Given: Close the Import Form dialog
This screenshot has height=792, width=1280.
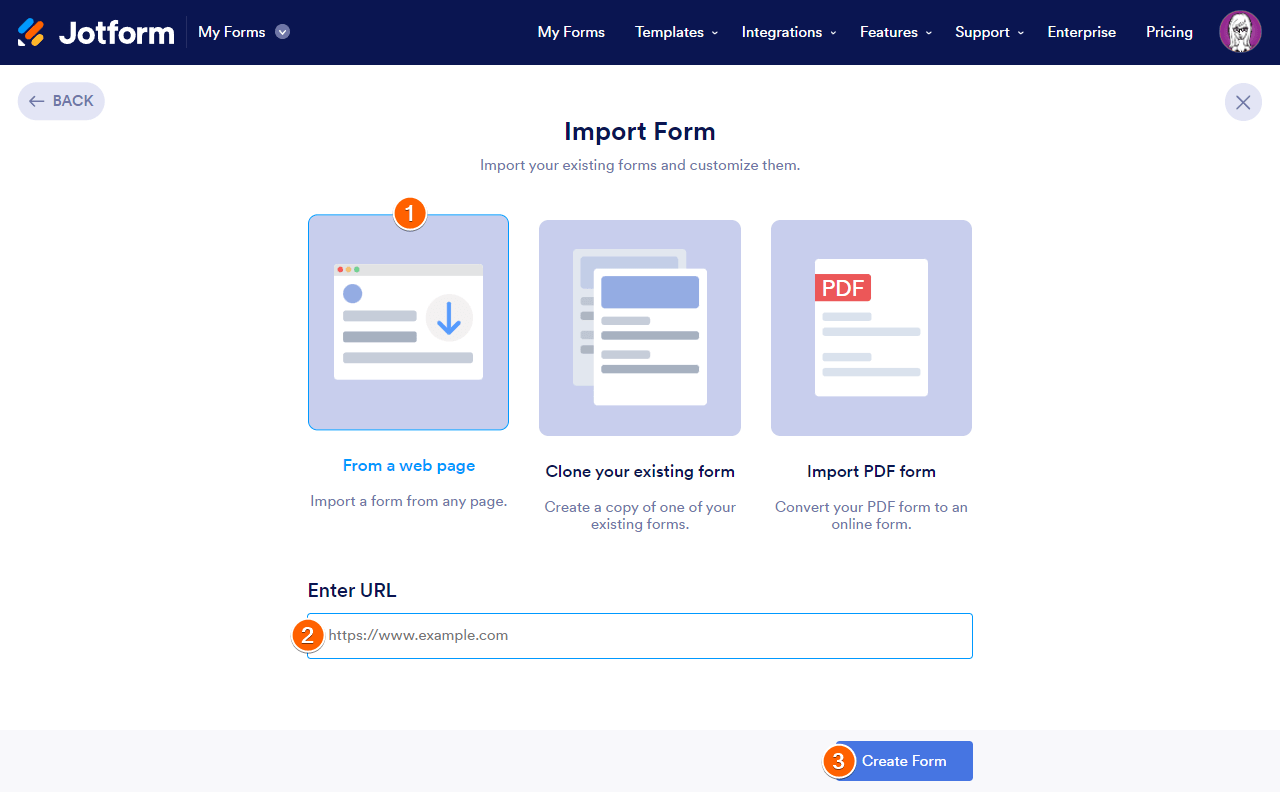Looking at the screenshot, I should (x=1243, y=102).
